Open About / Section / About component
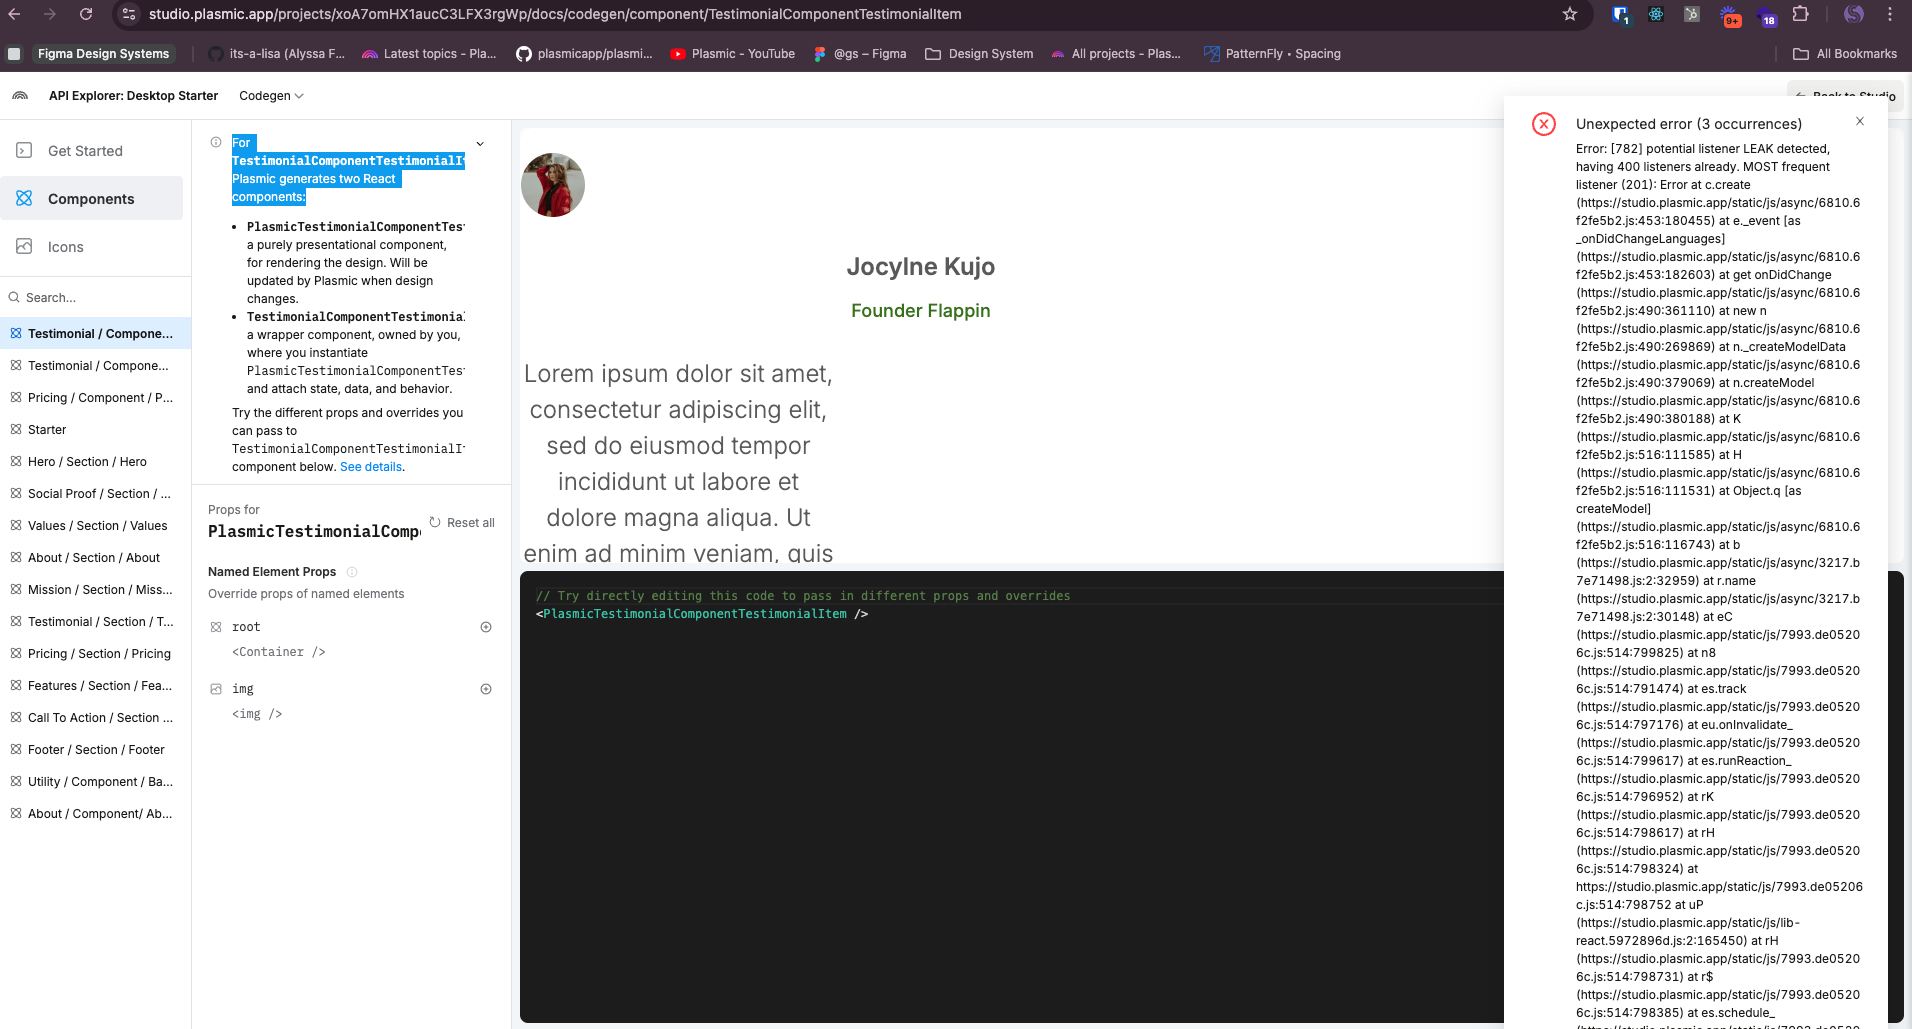Viewport: 1912px width, 1029px height. tap(96, 558)
